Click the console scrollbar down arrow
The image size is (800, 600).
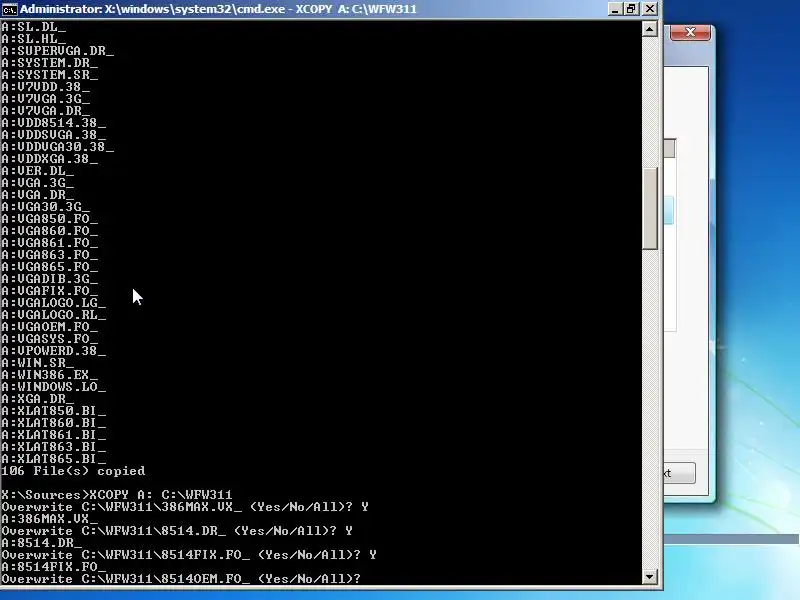pyautogui.click(x=649, y=577)
